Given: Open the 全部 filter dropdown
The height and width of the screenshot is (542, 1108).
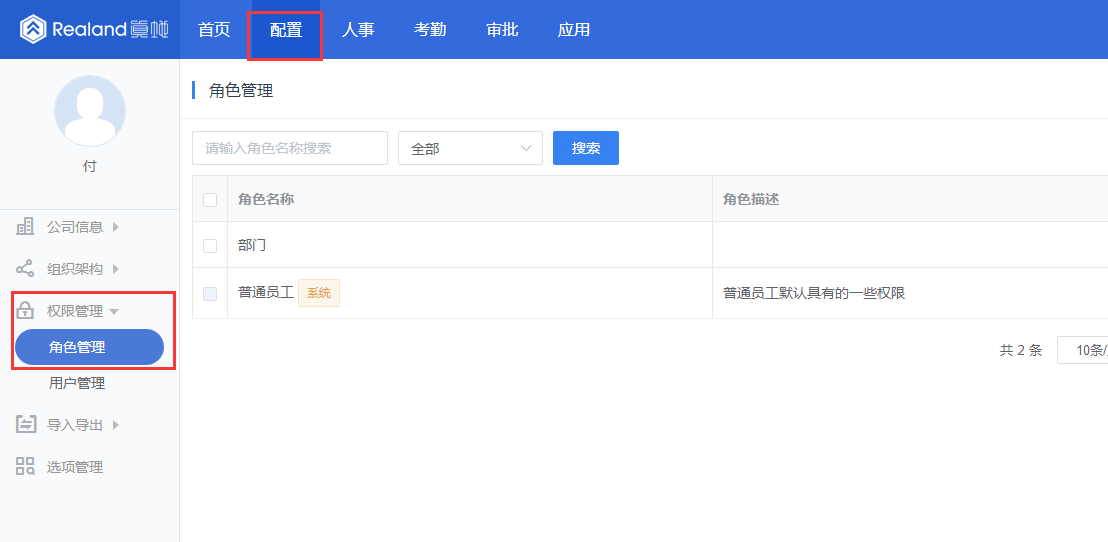Looking at the screenshot, I should [471, 148].
